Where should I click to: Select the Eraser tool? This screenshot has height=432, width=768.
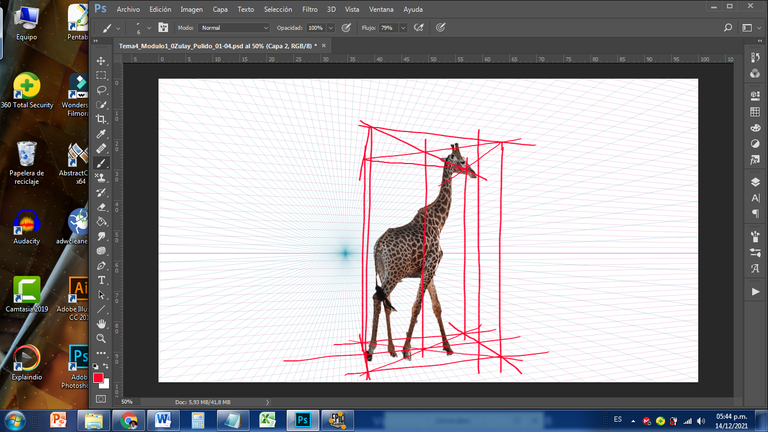(x=101, y=207)
